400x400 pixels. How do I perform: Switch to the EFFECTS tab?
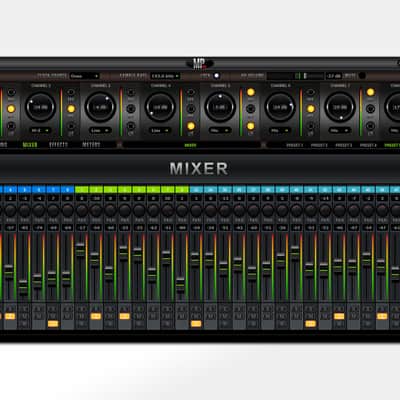(x=58, y=145)
